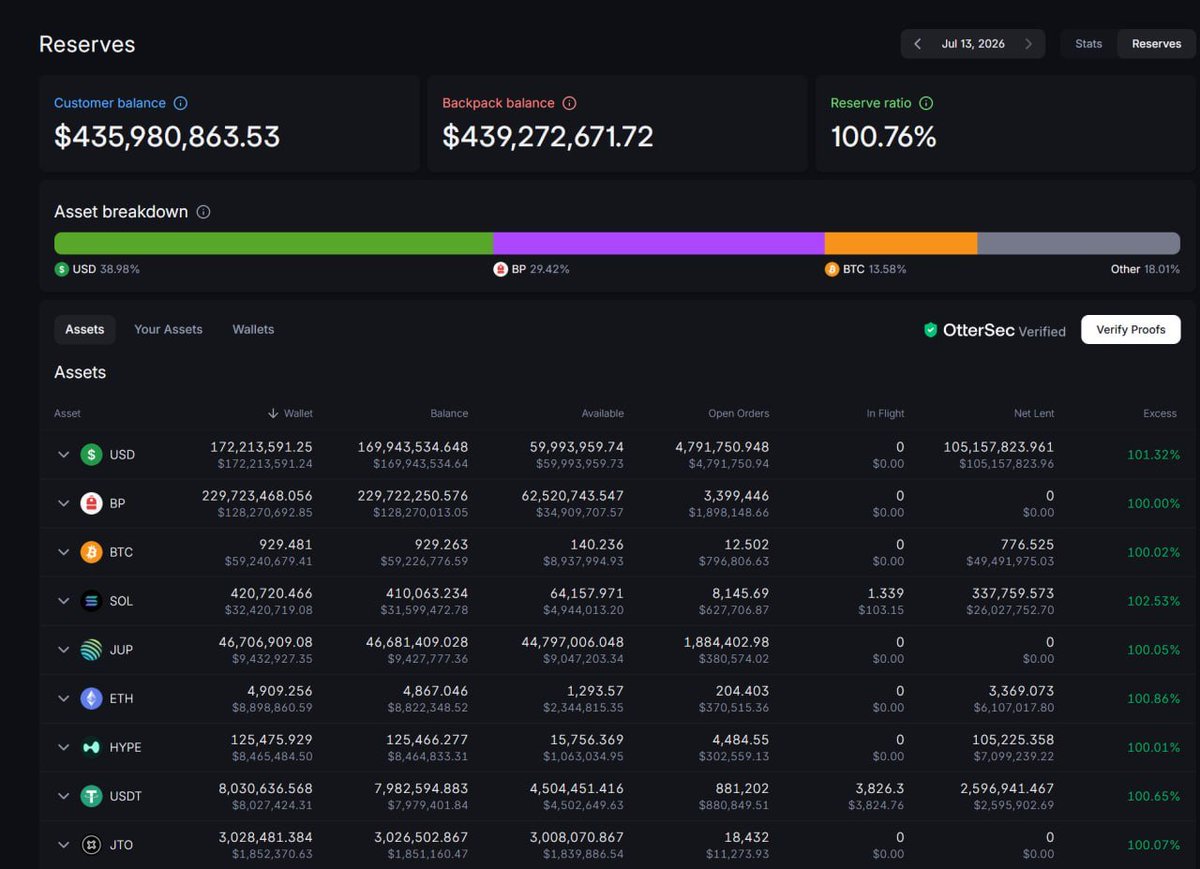Click the Backpack balance info icon
Screen dimensions: 1200x869
(569, 103)
